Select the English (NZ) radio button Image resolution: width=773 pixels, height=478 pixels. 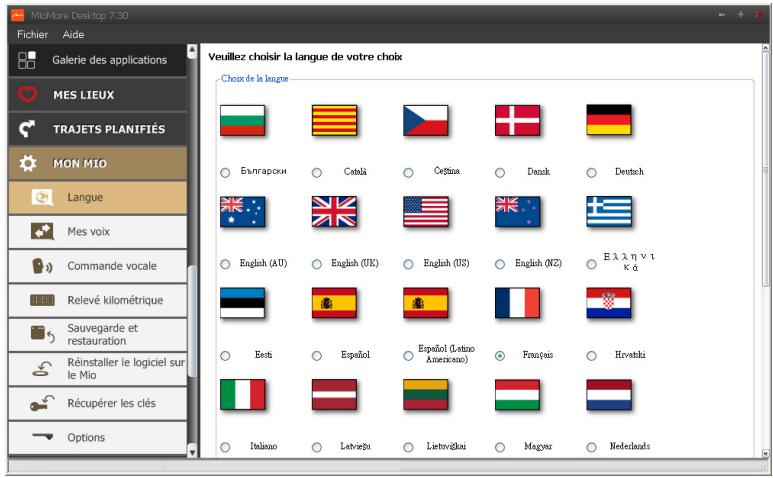pos(500,264)
